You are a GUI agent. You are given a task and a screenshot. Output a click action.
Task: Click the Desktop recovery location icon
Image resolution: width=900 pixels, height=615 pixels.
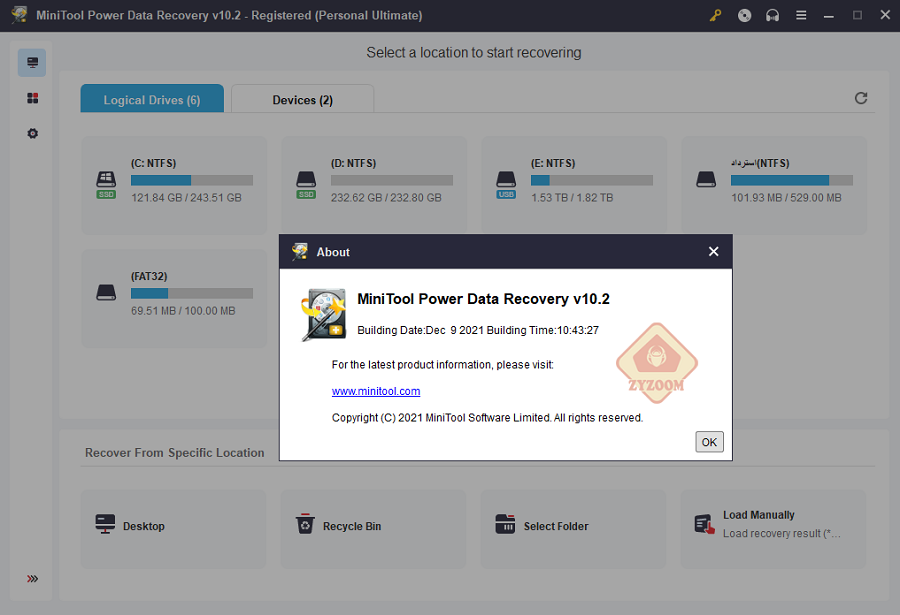point(105,524)
